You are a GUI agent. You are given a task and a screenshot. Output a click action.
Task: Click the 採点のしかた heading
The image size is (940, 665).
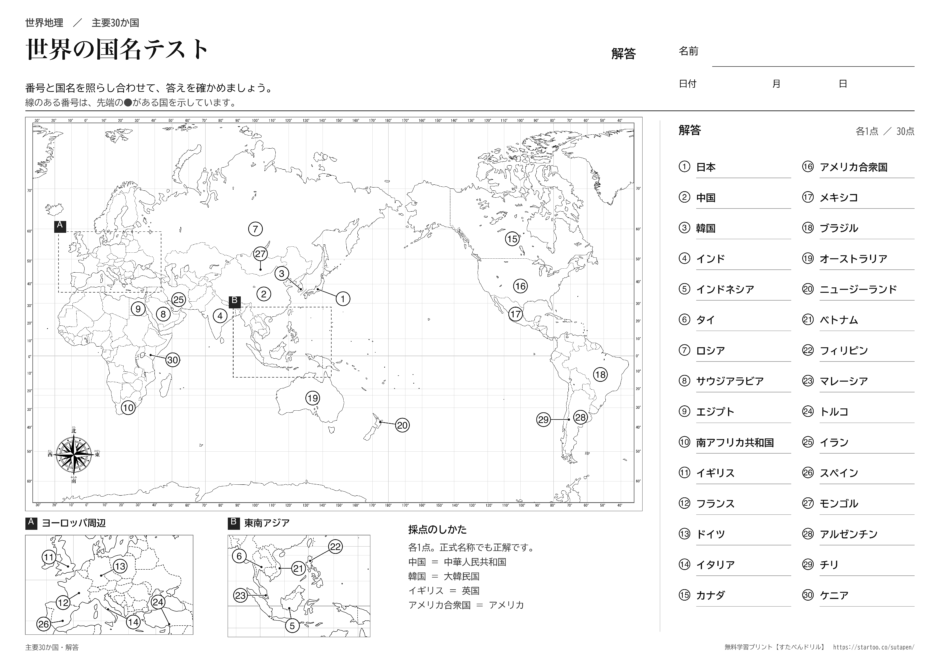pos(437,529)
